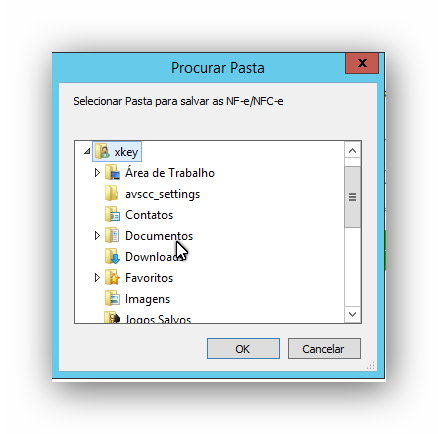Click the scrollbar up arrow
This screenshot has height=434, width=438.
tap(352, 151)
